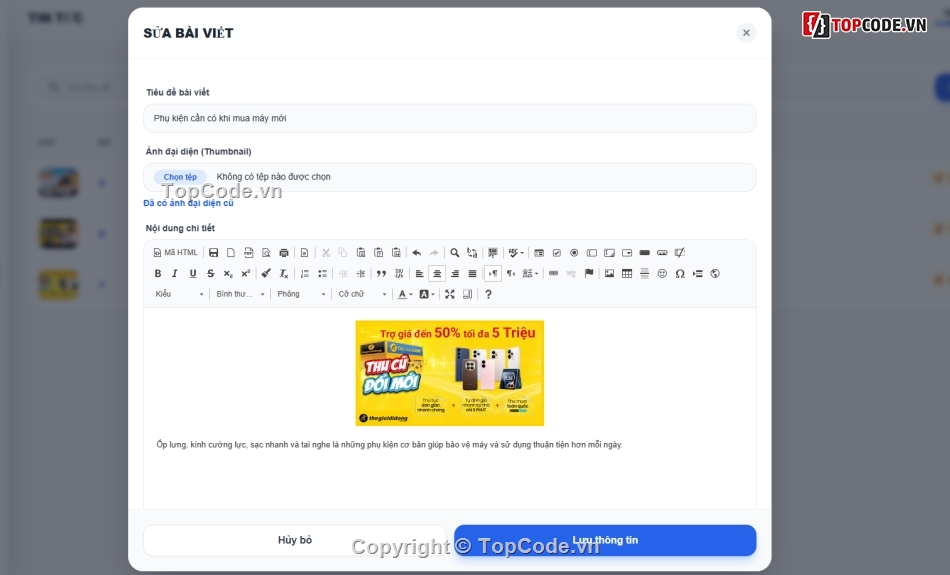Open the background color picker
950x575 pixels.
(x=427, y=294)
